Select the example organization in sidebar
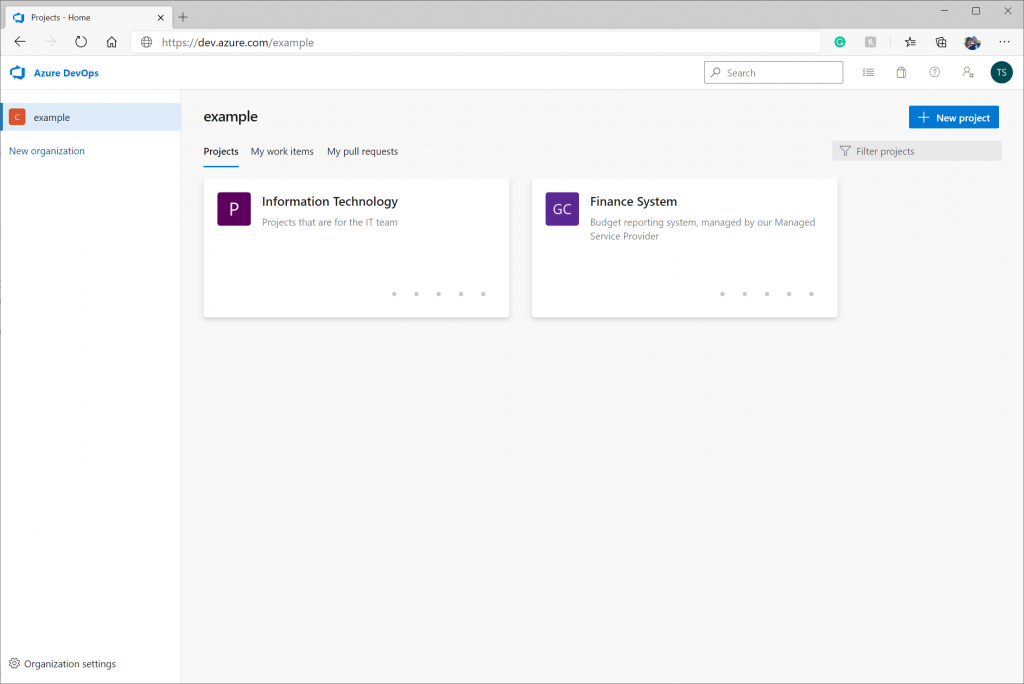 pos(91,117)
